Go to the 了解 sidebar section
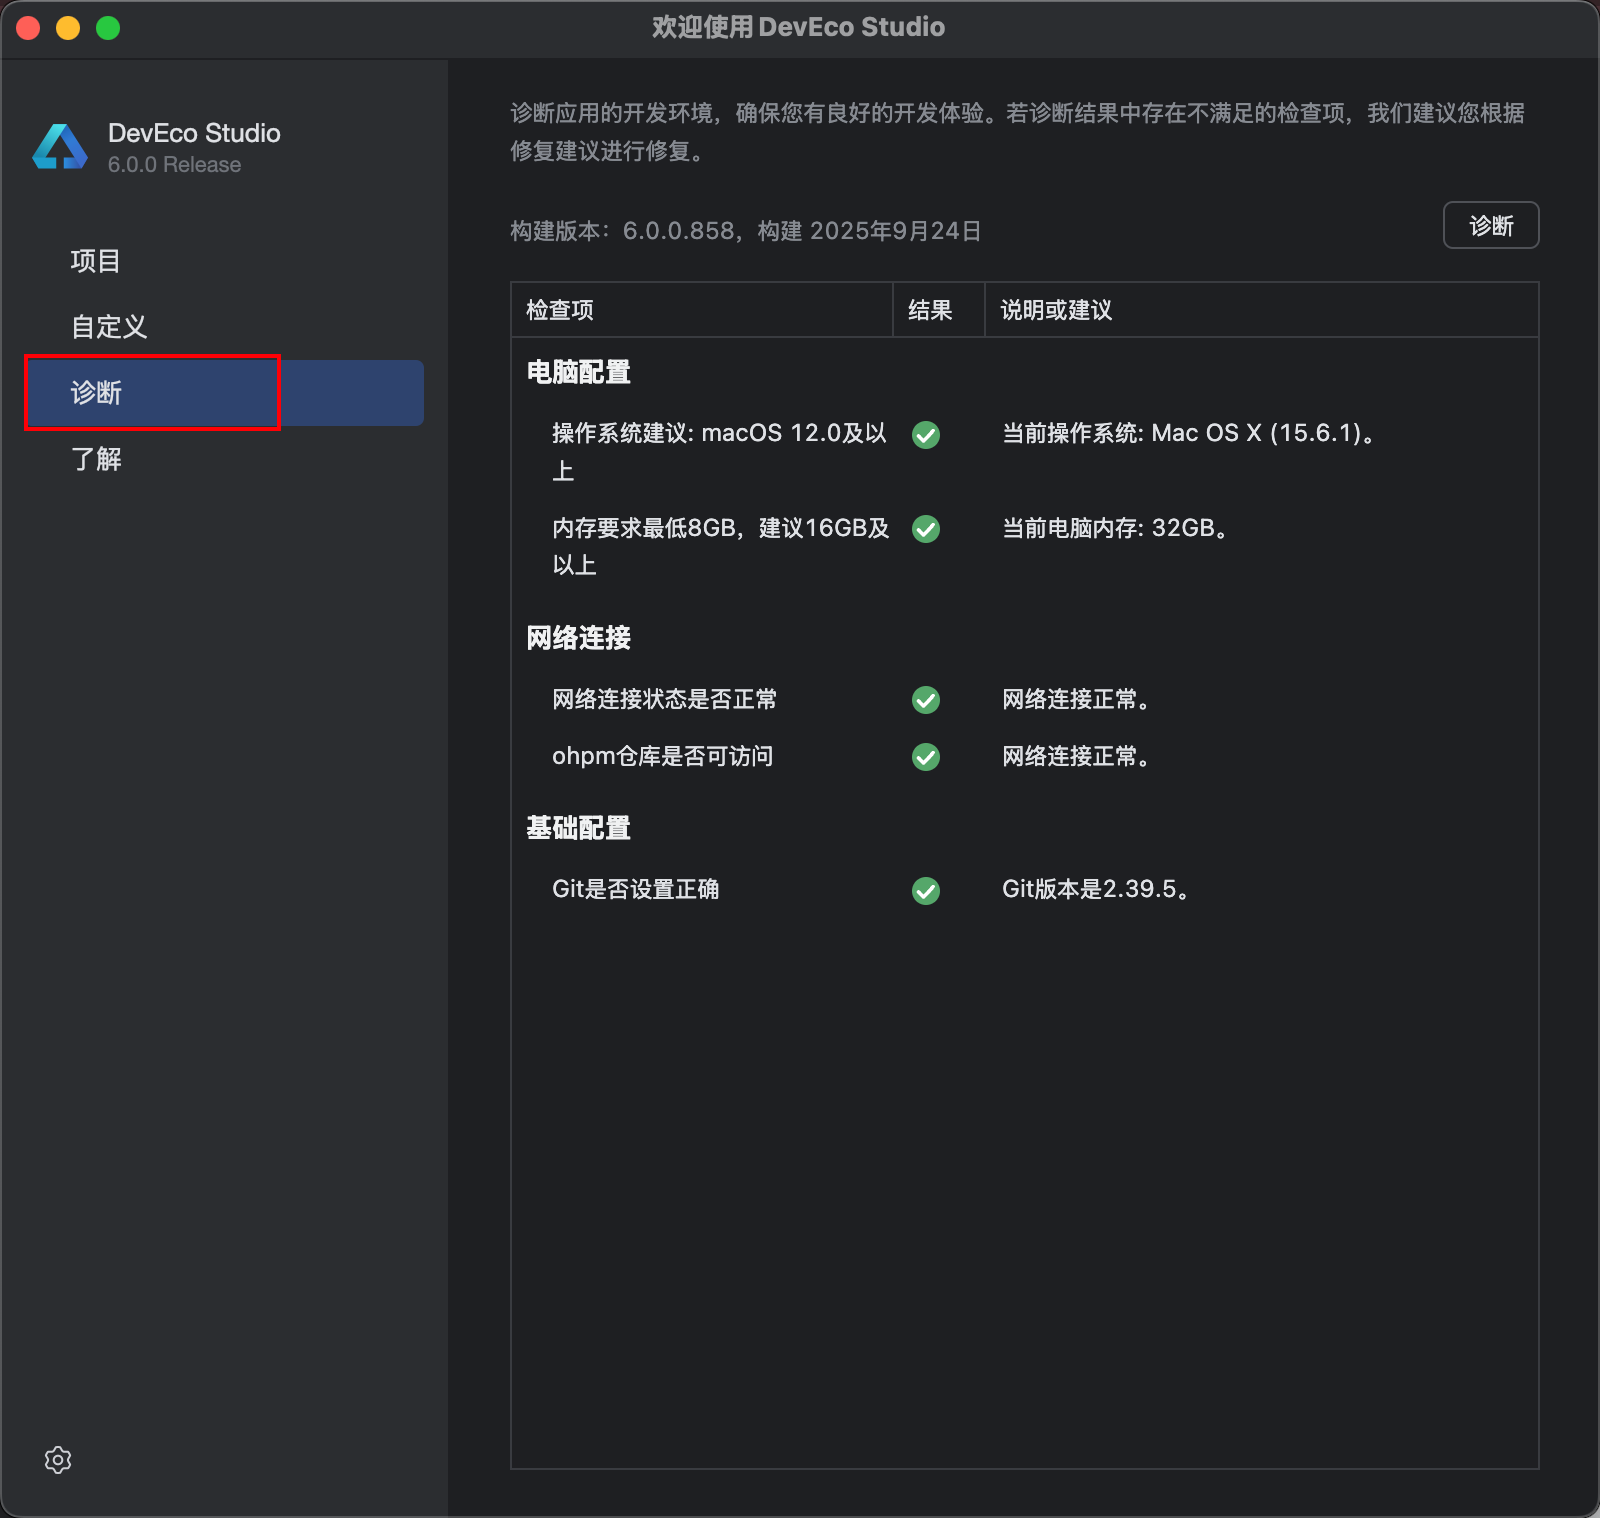The height and width of the screenshot is (1518, 1600). (97, 459)
